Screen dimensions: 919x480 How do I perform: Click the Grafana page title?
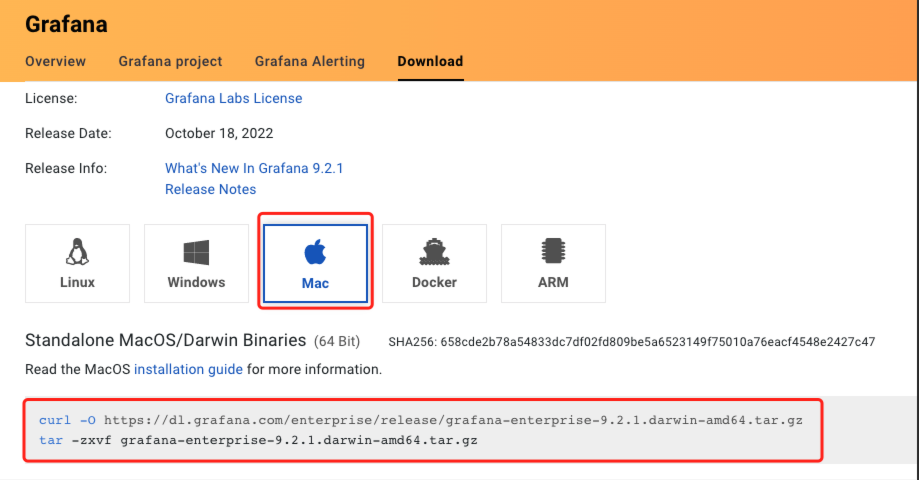tap(66, 24)
